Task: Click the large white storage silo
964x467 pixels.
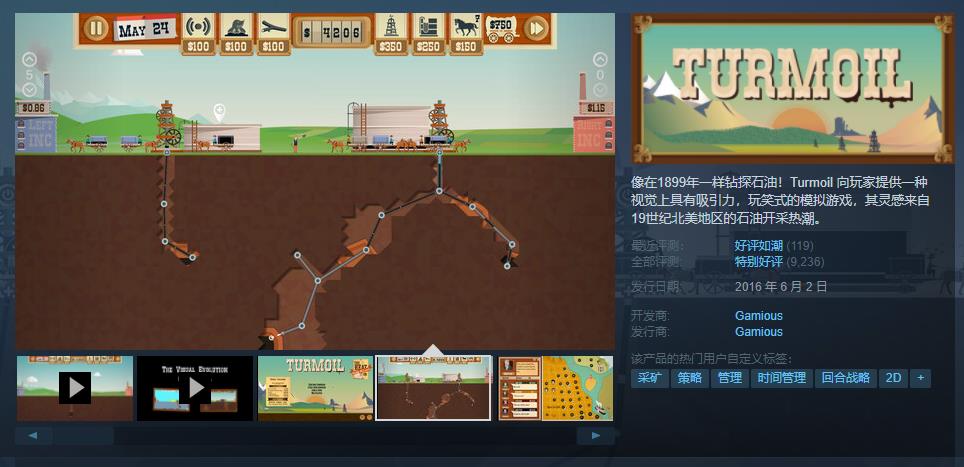Action: coord(390,124)
